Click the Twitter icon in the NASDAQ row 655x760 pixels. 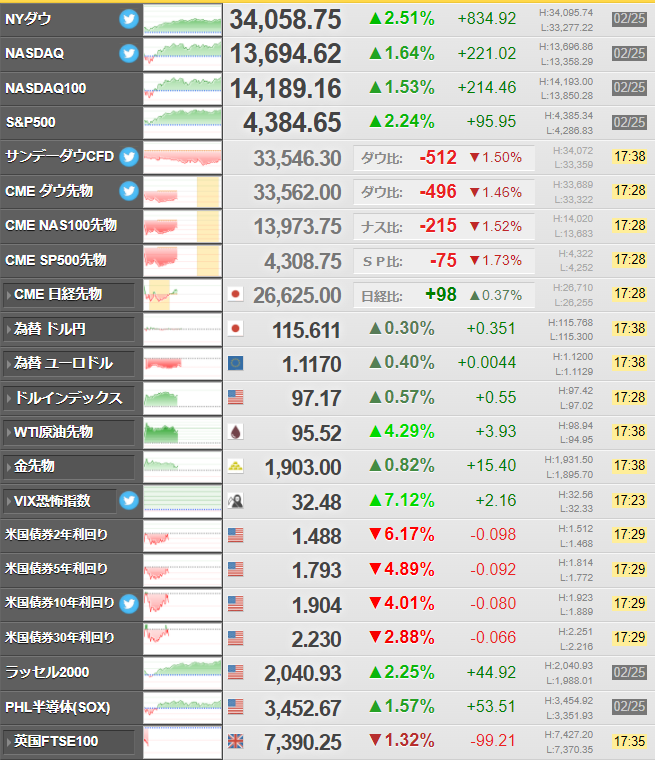point(129,53)
